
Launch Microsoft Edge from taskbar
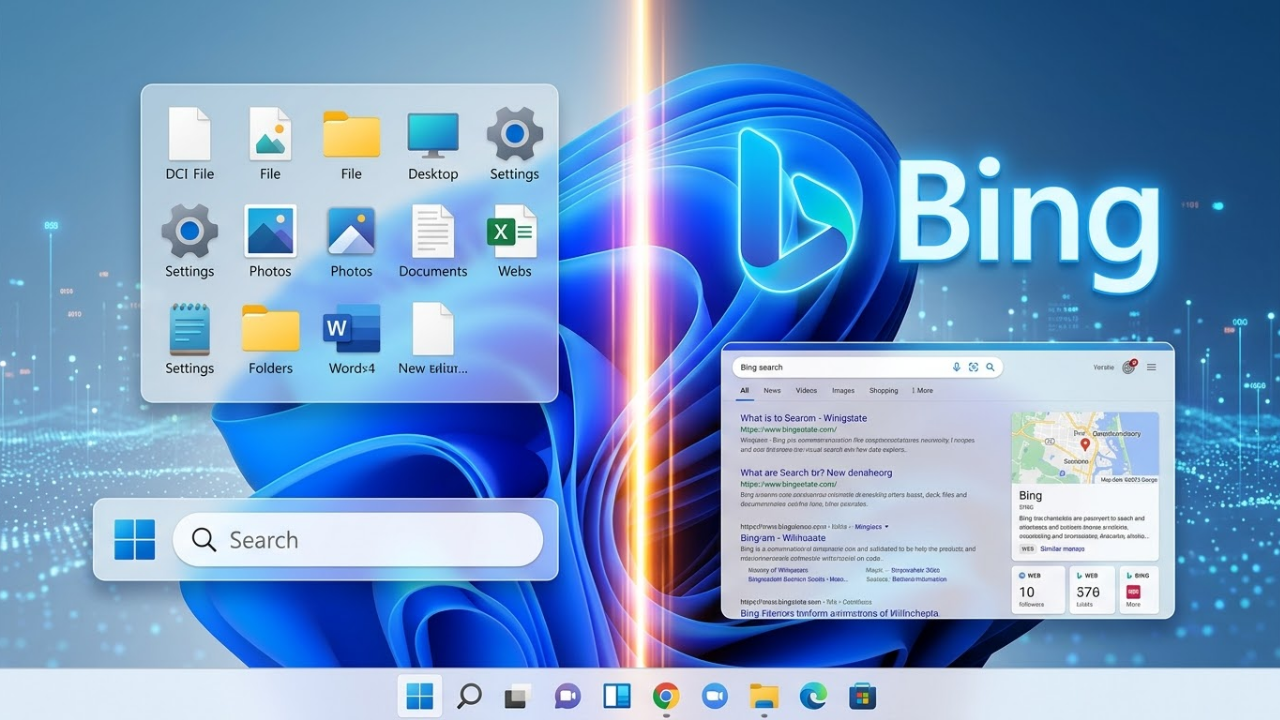[x=813, y=696]
